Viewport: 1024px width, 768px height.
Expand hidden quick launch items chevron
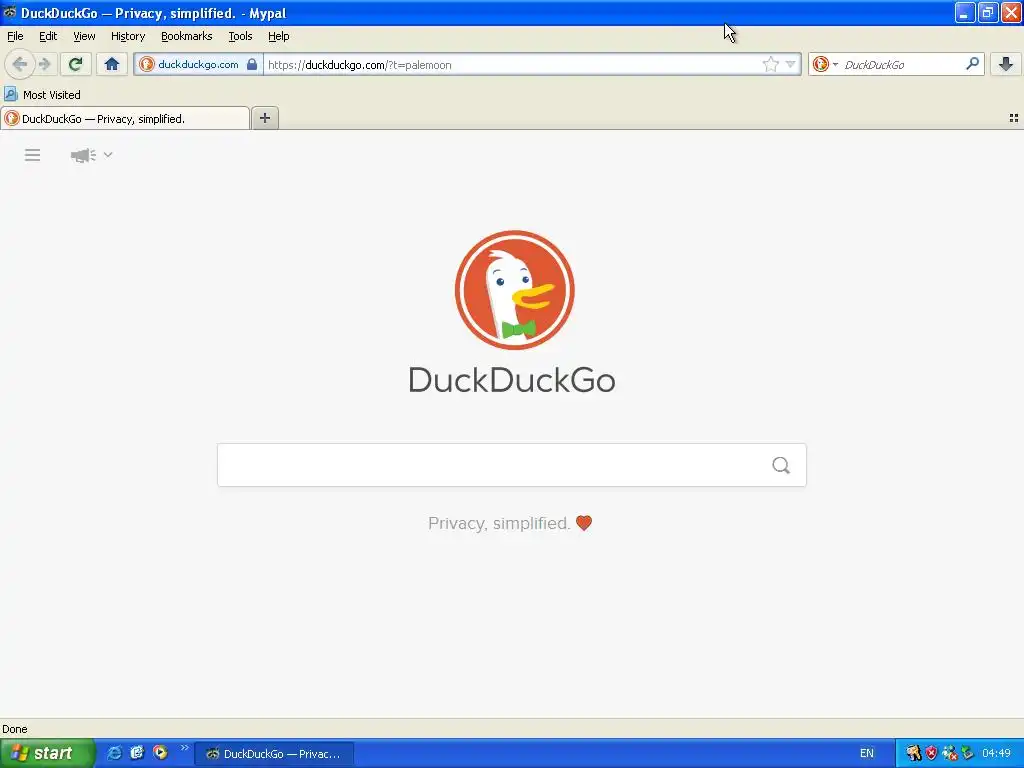184,748
